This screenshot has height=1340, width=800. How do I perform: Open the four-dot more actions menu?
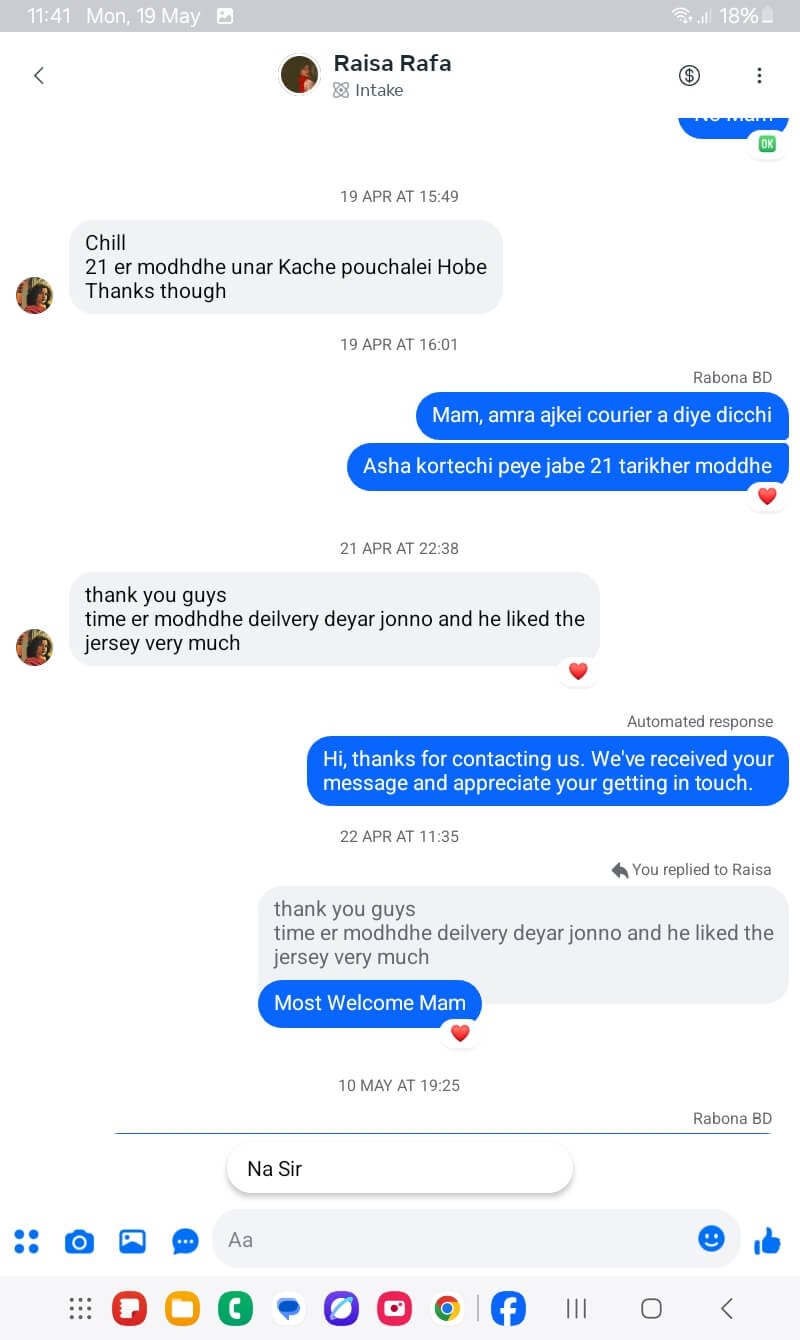click(x=27, y=1241)
